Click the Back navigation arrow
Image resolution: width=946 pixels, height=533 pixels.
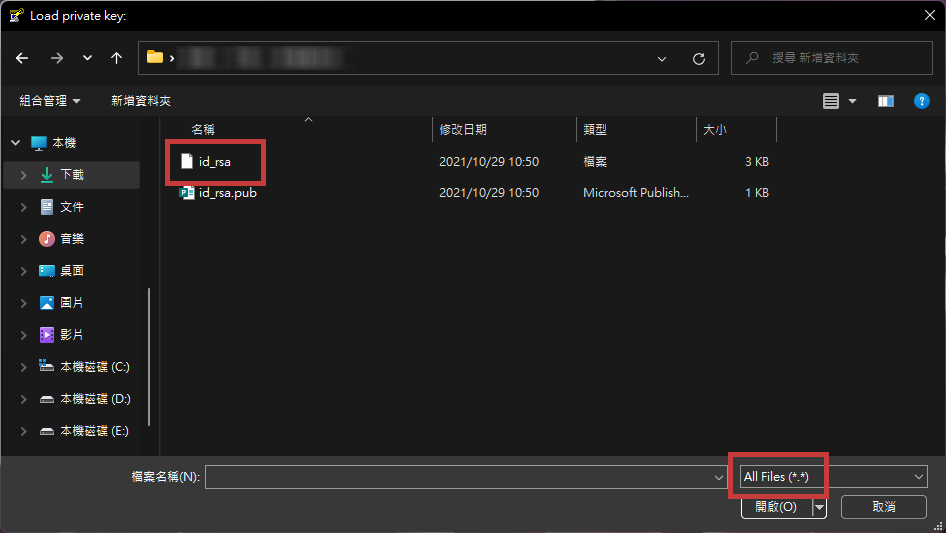(22, 58)
